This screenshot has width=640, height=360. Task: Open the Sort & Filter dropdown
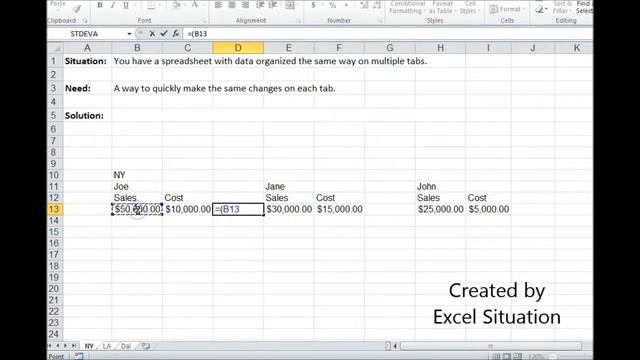click(562, 7)
